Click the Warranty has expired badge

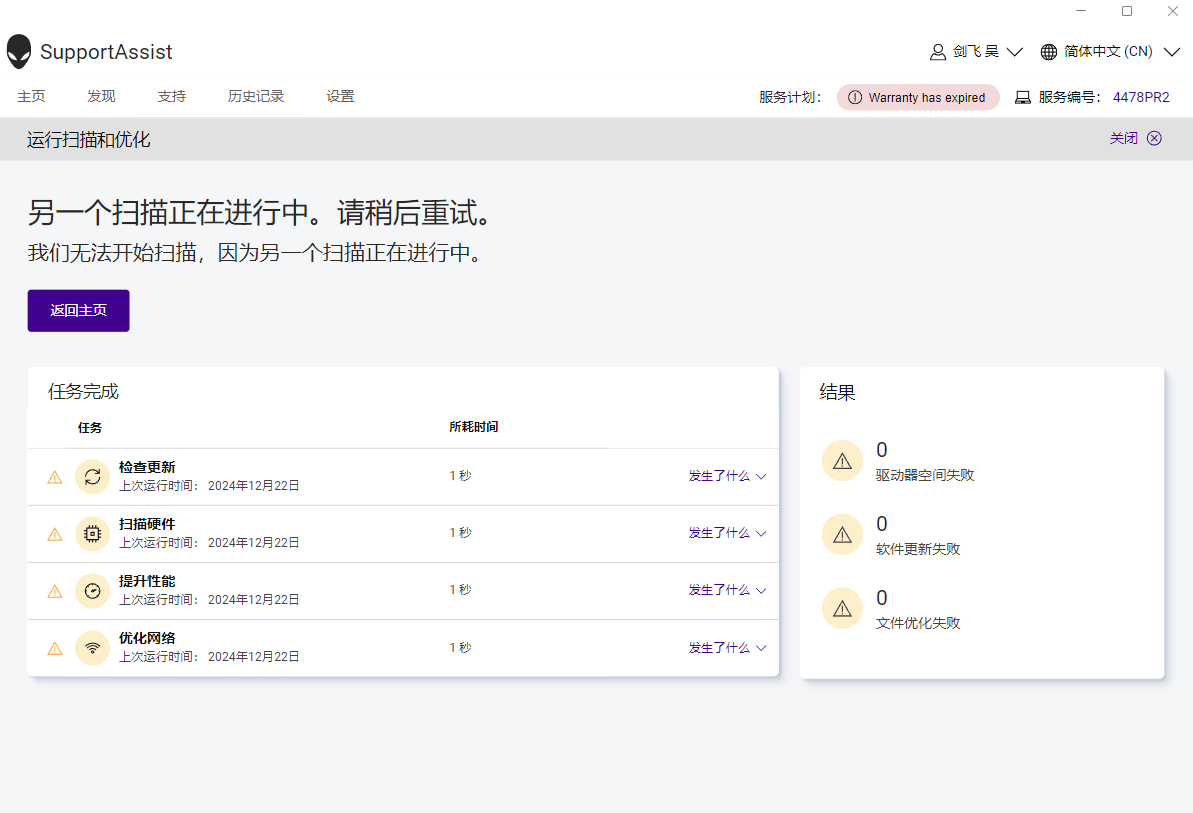918,98
